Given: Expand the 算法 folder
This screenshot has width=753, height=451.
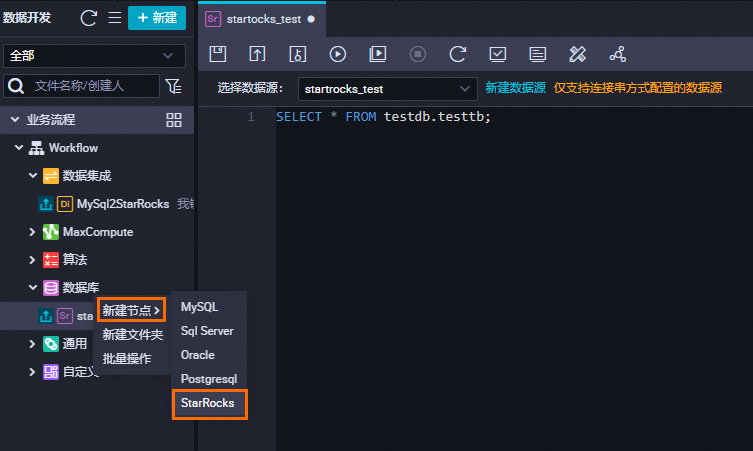Looking at the screenshot, I should (32, 260).
